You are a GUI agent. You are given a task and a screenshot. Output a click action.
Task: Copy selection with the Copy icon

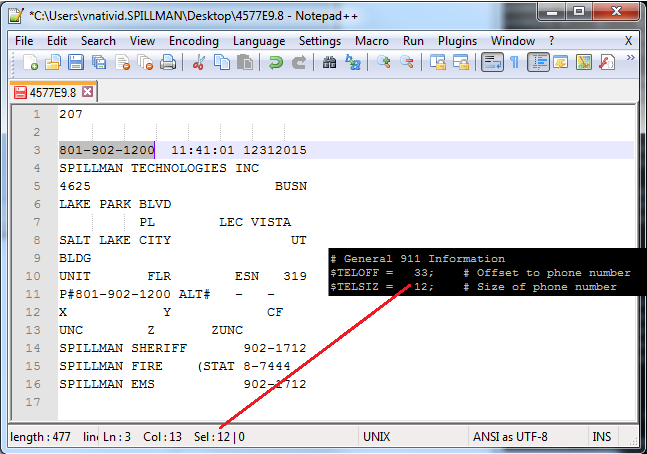point(222,63)
